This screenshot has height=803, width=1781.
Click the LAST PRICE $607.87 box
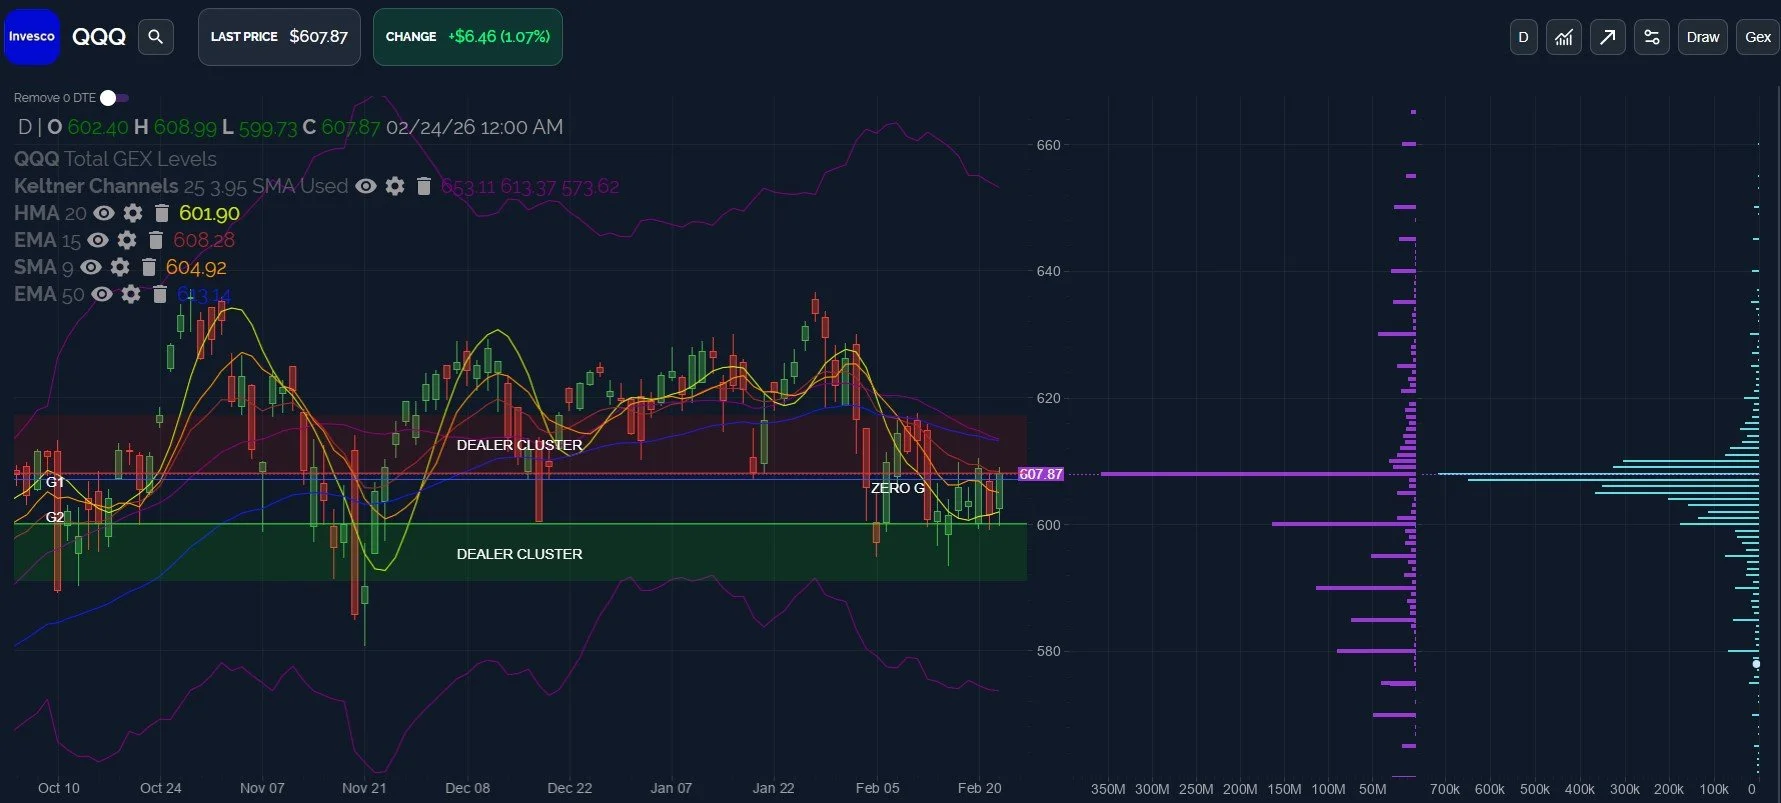279,37
